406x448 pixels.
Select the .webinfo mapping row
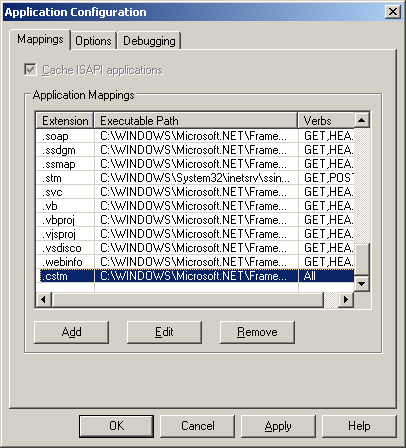(x=195, y=262)
